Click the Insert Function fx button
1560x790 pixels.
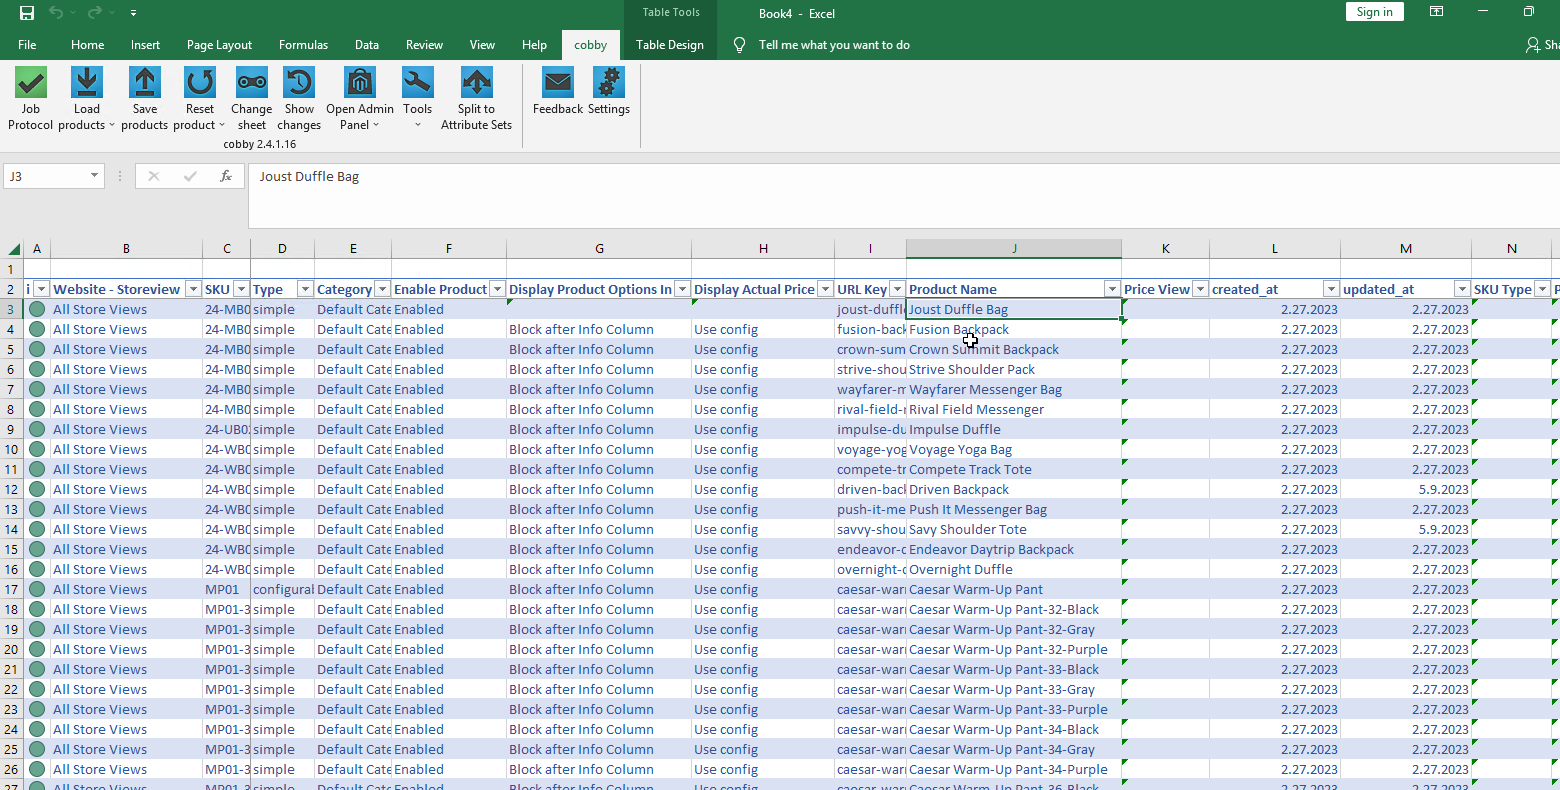point(226,176)
